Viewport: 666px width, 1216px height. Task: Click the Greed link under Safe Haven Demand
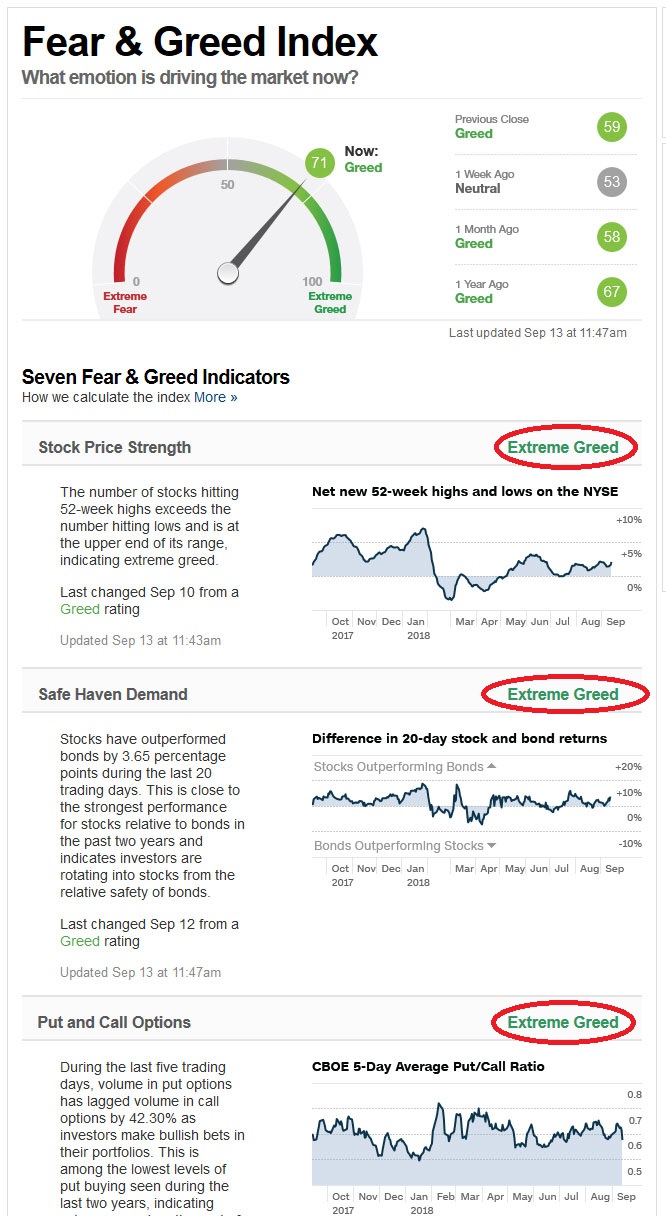(x=80, y=941)
